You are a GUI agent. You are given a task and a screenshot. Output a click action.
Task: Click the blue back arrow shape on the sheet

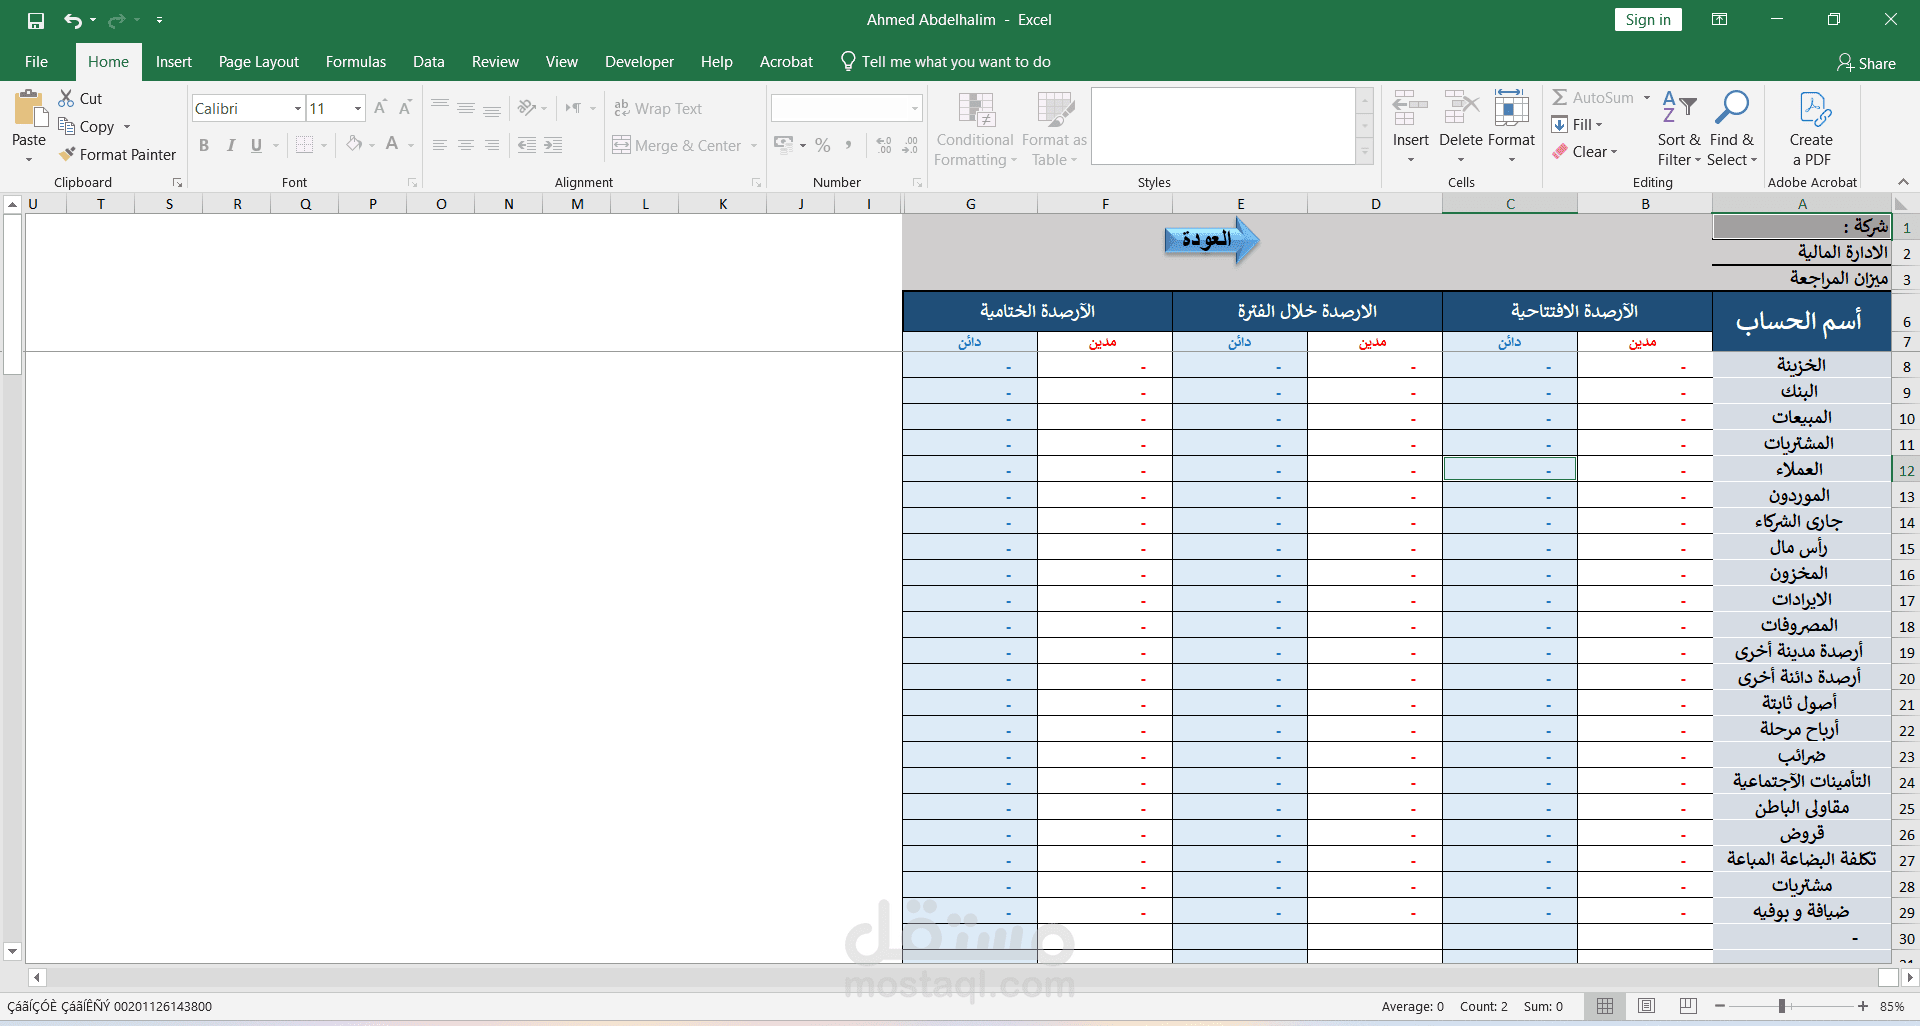1211,240
